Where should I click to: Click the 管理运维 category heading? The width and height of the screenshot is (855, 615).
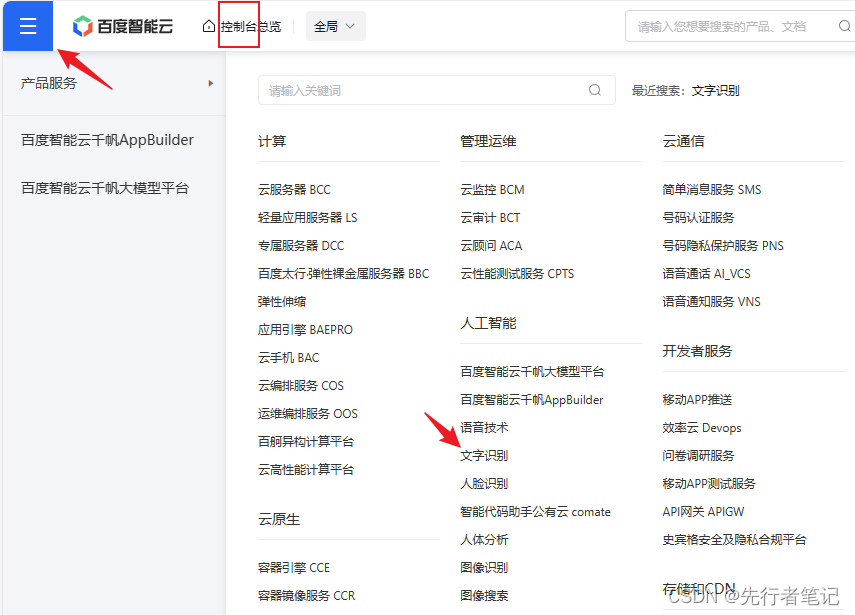tap(489, 141)
